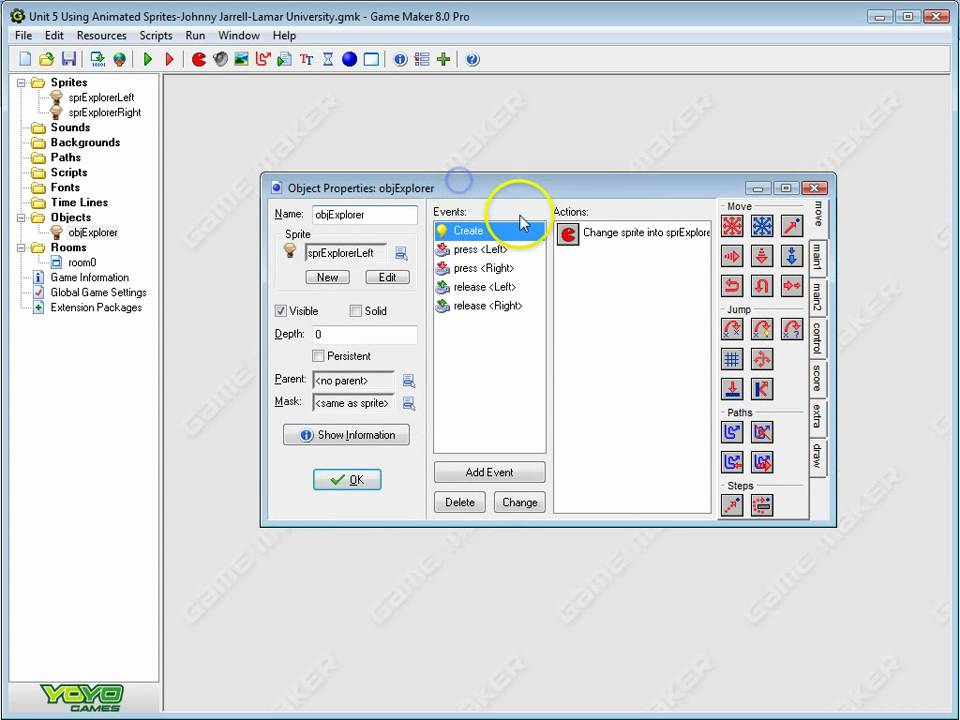Viewport: 960px width, 720px height.
Task: Open the Parent selection menu icon
Action: point(409,381)
